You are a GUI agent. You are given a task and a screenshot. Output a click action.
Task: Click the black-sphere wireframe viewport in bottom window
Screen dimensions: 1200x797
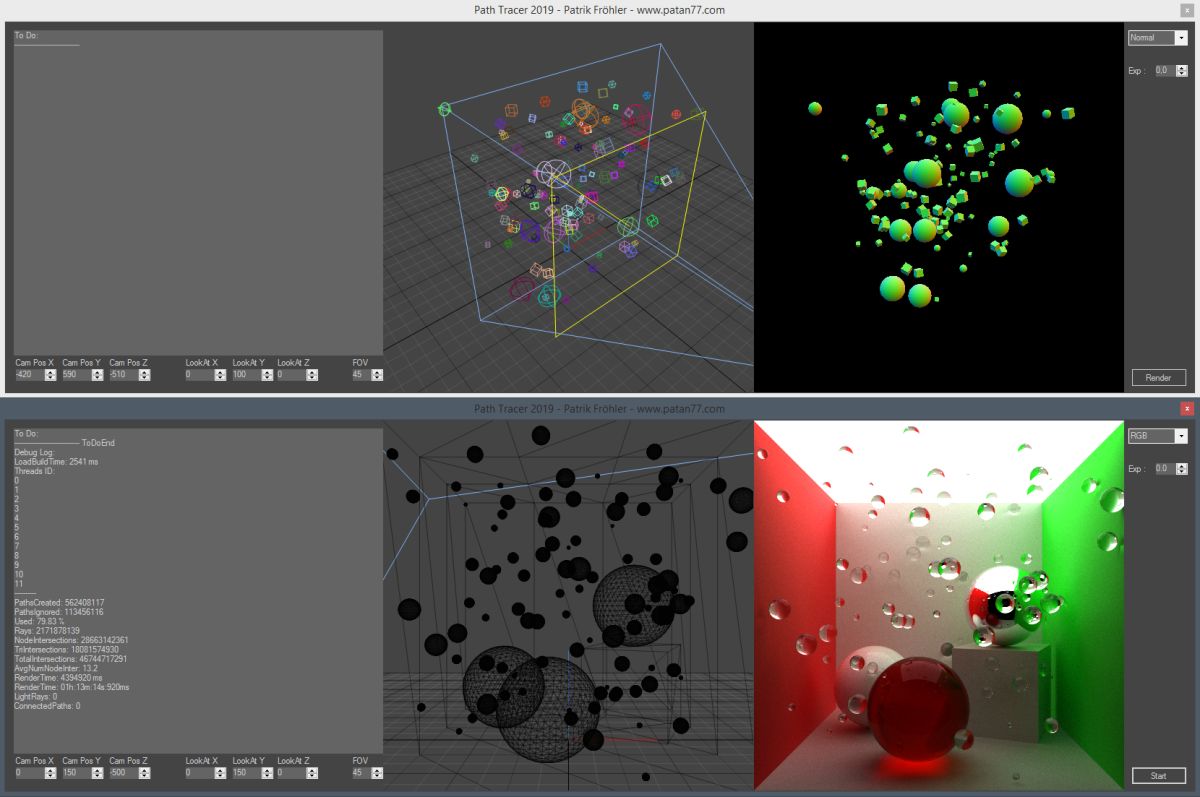coord(568,605)
